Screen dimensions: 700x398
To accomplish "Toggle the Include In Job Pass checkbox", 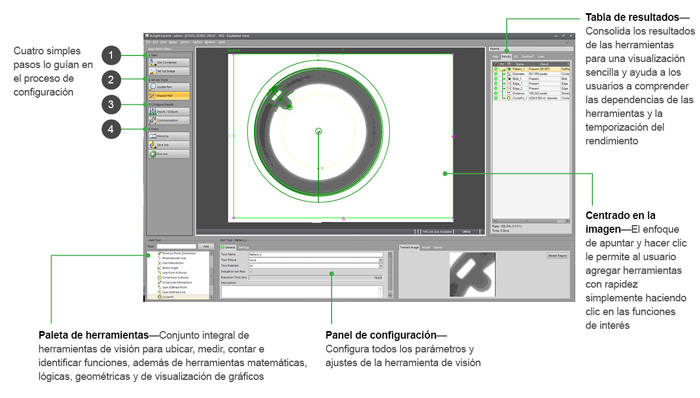I will pyautogui.click(x=250, y=271).
